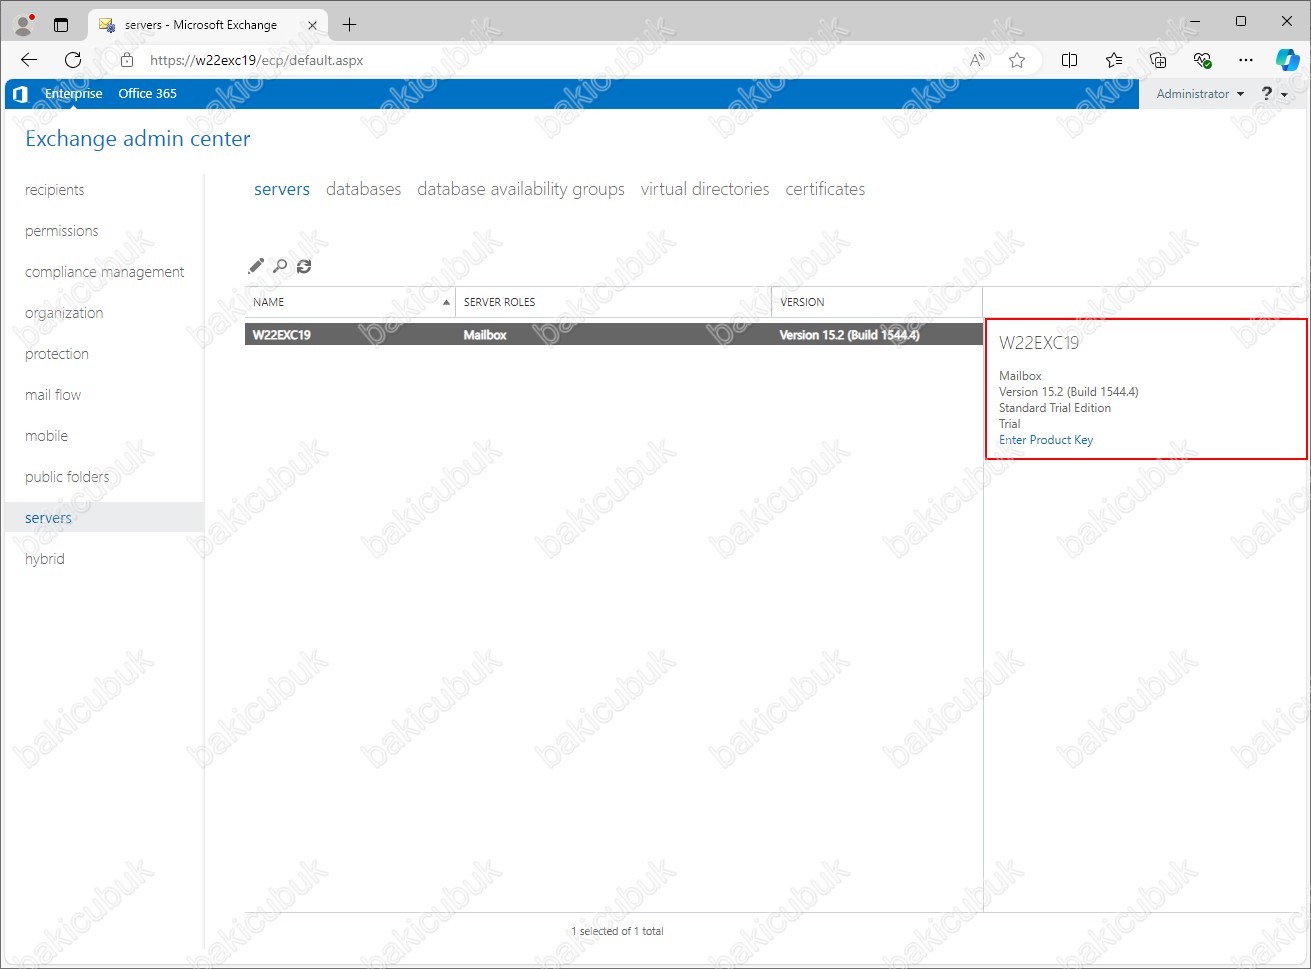The image size is (1311, 969).
Task: Open the help question mark menu
Action: pos(1273,94)
